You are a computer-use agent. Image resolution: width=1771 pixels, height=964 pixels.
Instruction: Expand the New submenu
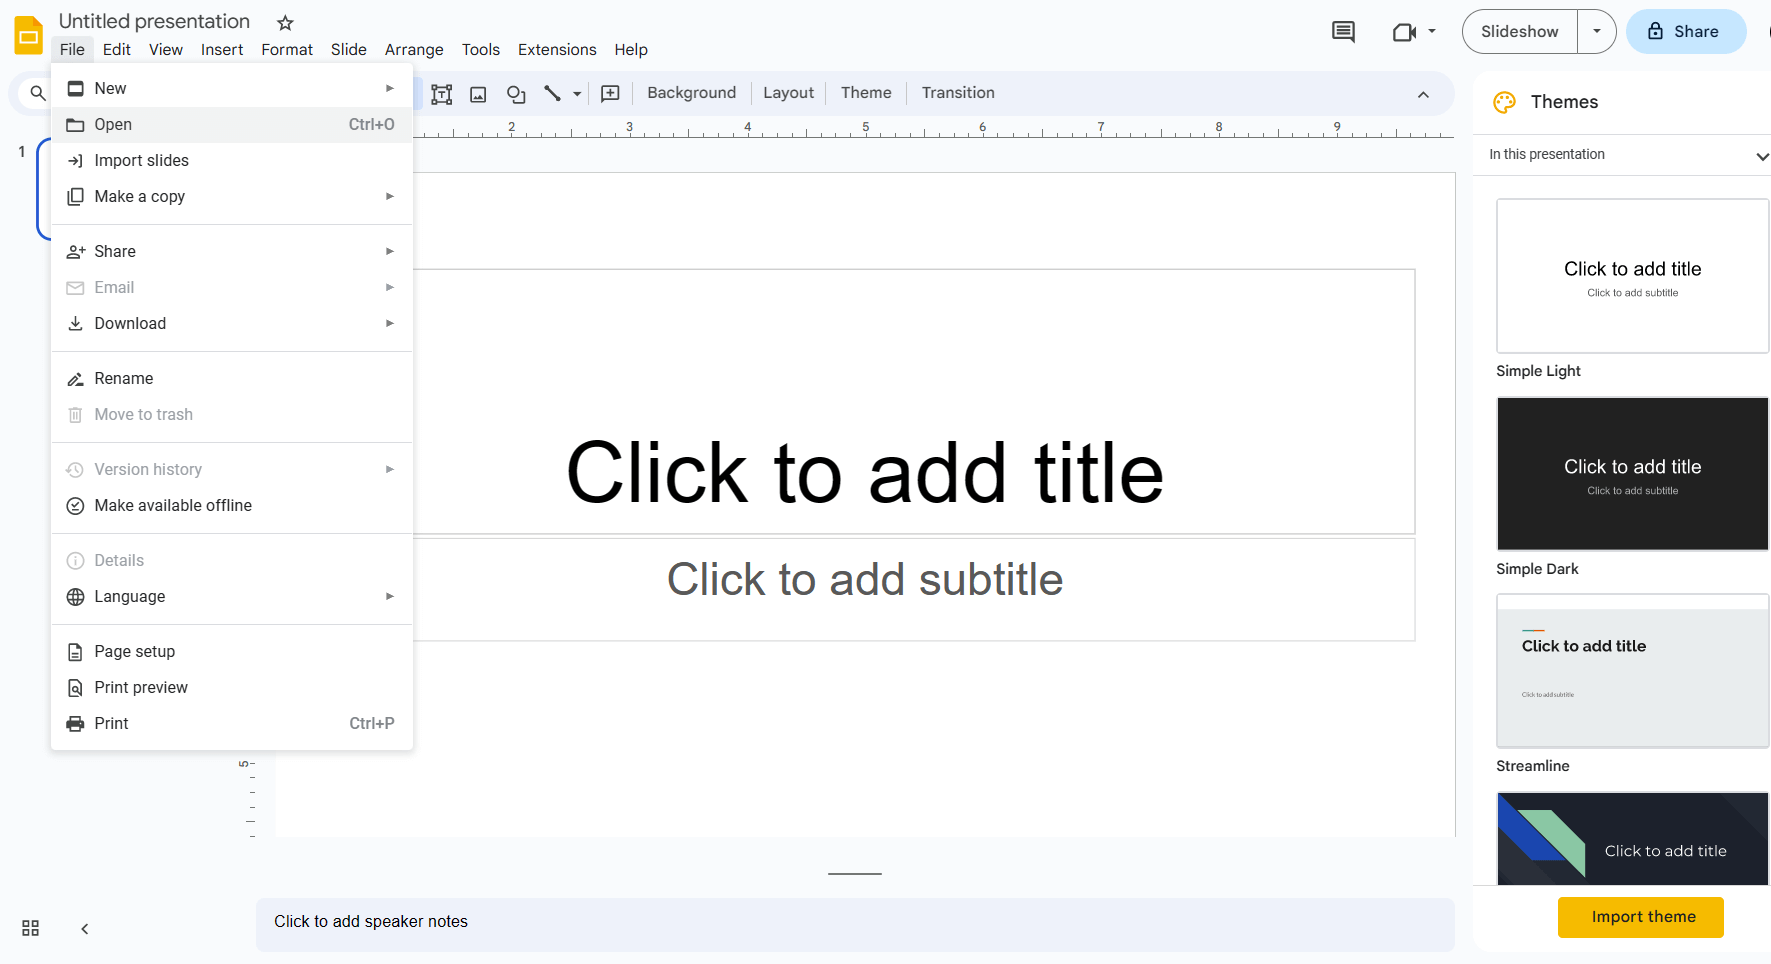tap(232, 88)
